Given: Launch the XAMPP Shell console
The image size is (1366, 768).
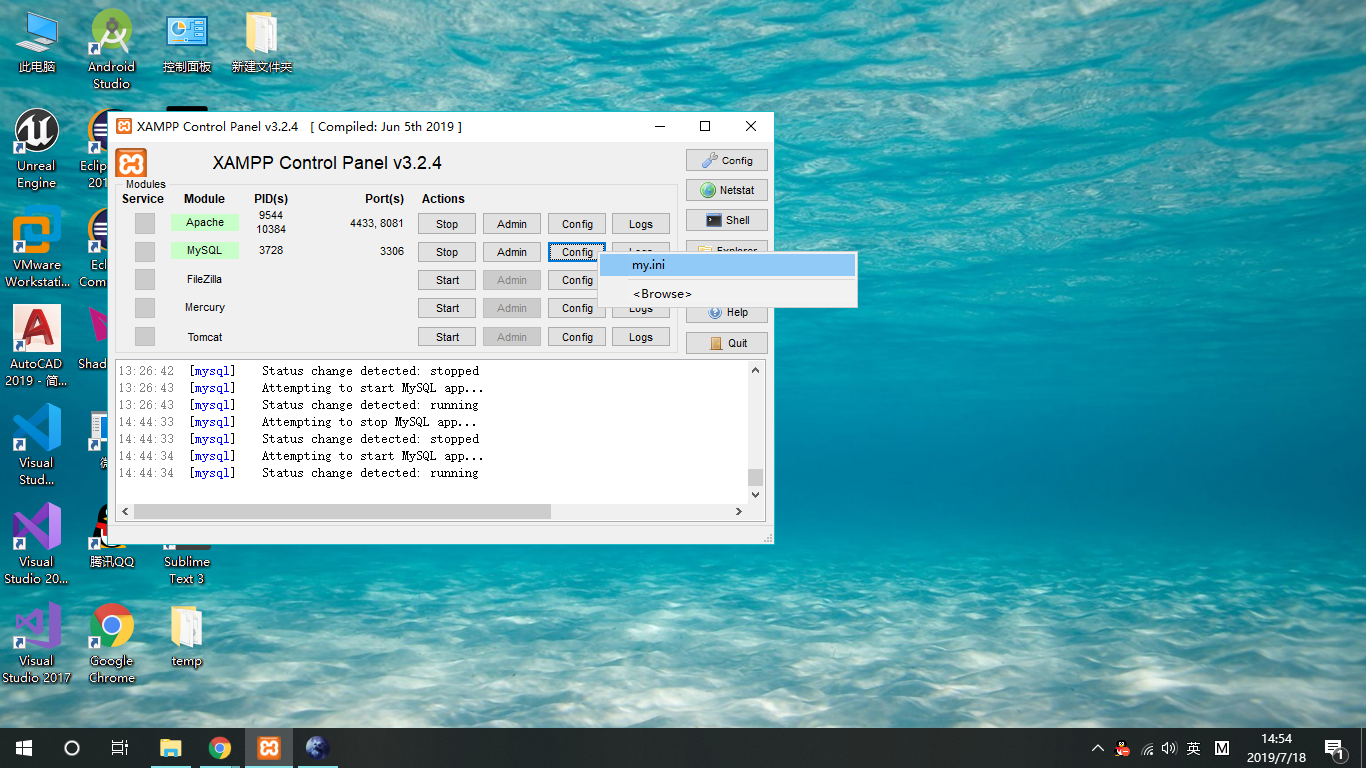Looking at the screenshot, I should [726, 220].
